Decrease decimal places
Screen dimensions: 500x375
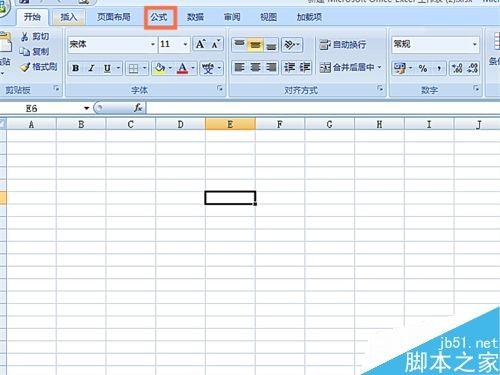(x=472, y=68)
